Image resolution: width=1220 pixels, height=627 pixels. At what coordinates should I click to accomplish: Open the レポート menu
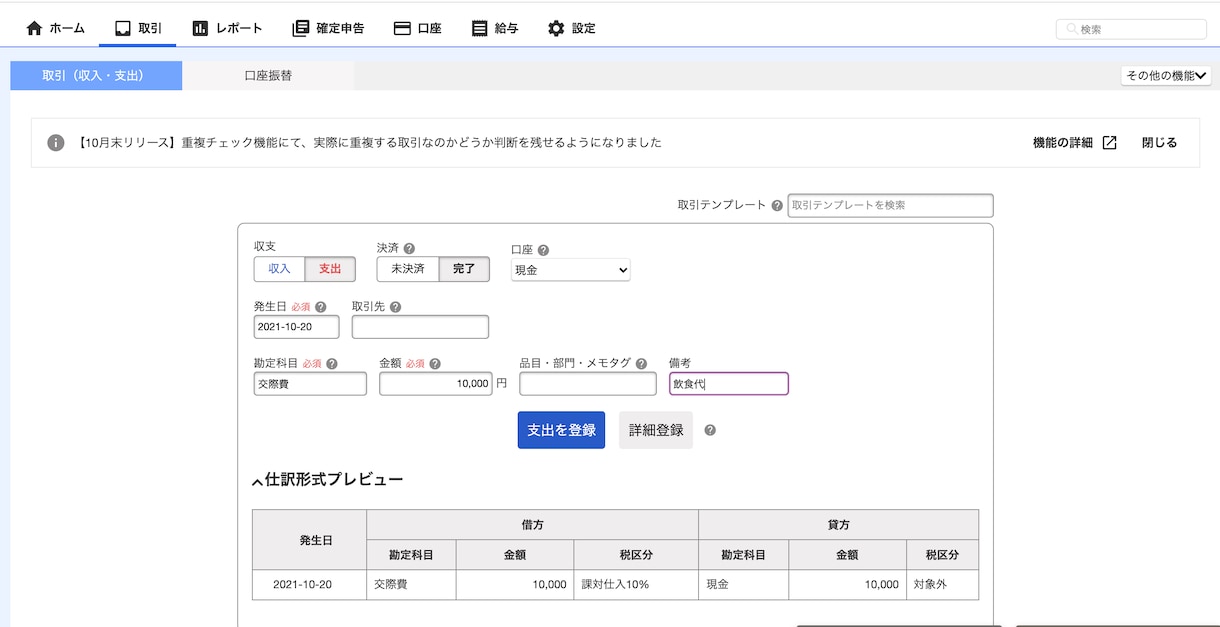(227, 28)
